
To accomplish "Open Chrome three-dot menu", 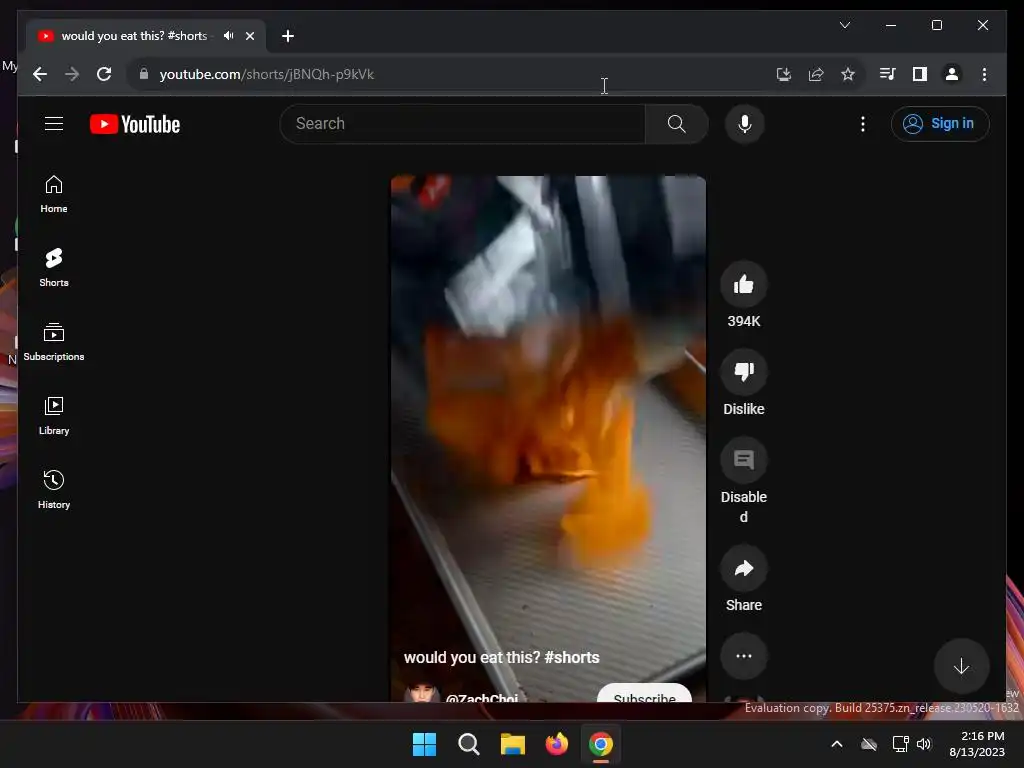I will (x=984, y=74).
